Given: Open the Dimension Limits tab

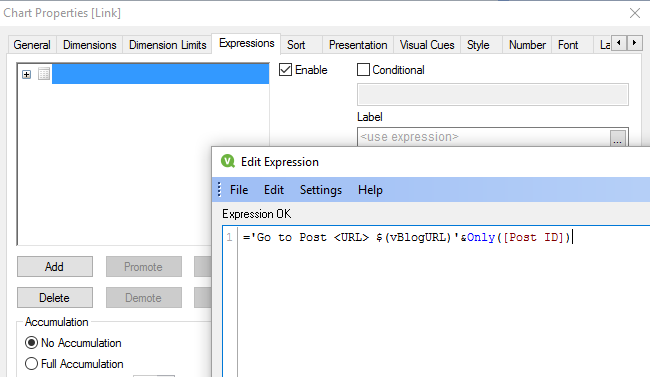Looking at the screenshot, I should pyautogui.click(x=167, y=45).
